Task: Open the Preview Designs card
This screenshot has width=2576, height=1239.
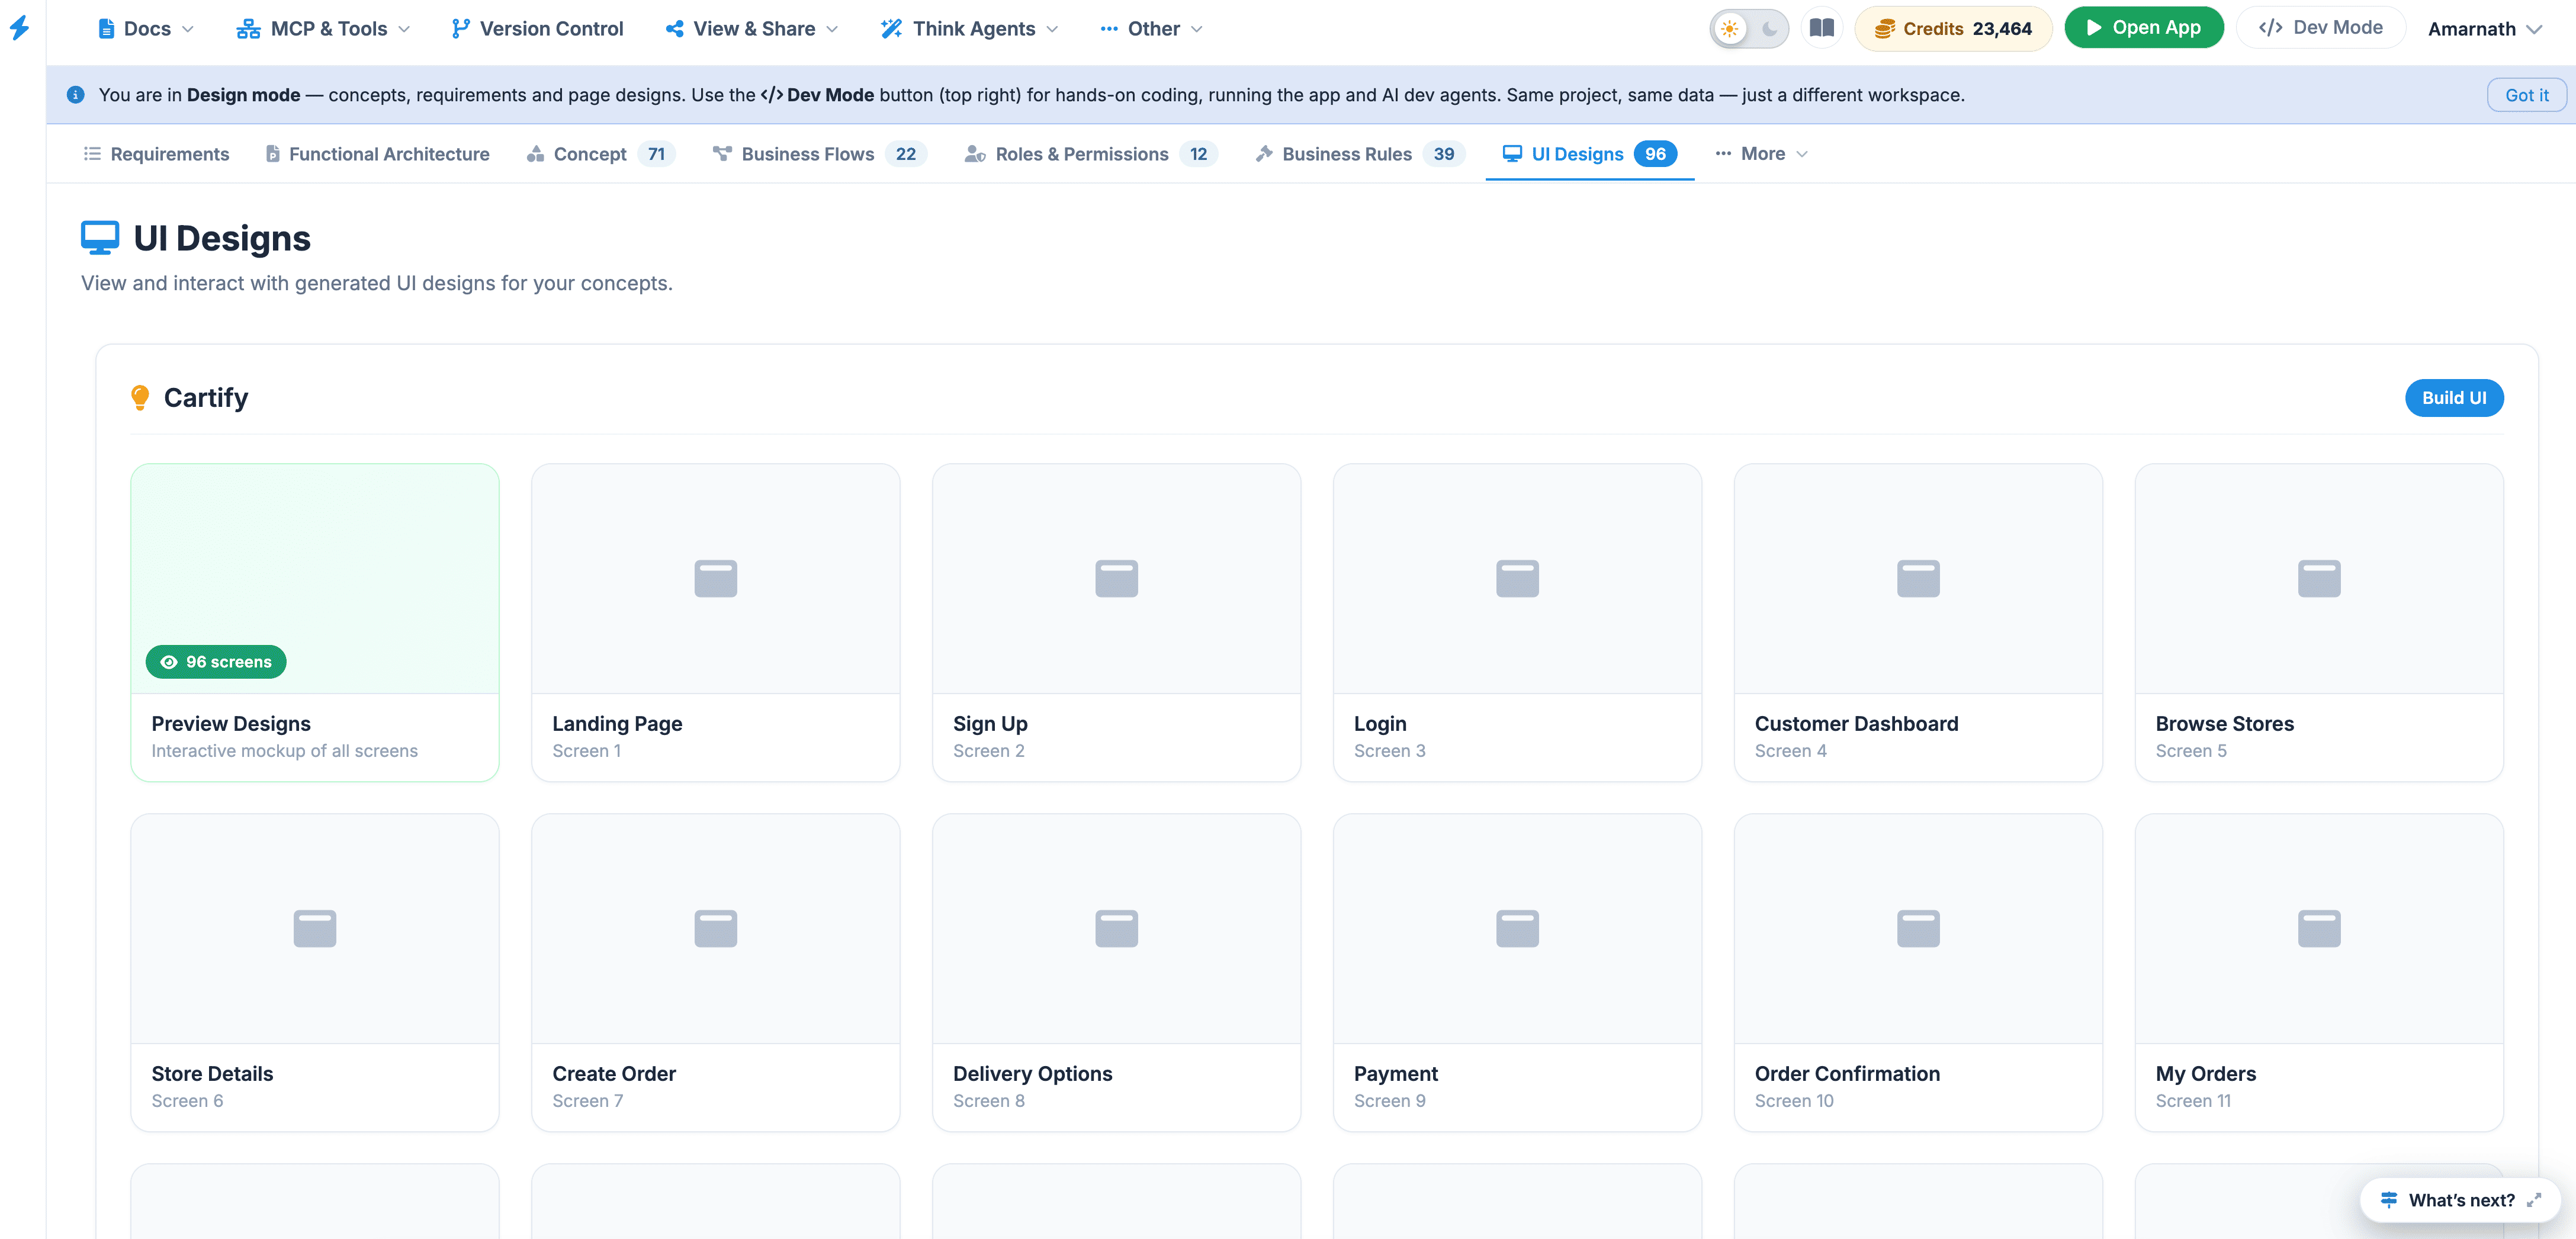Action: (315, 622)
